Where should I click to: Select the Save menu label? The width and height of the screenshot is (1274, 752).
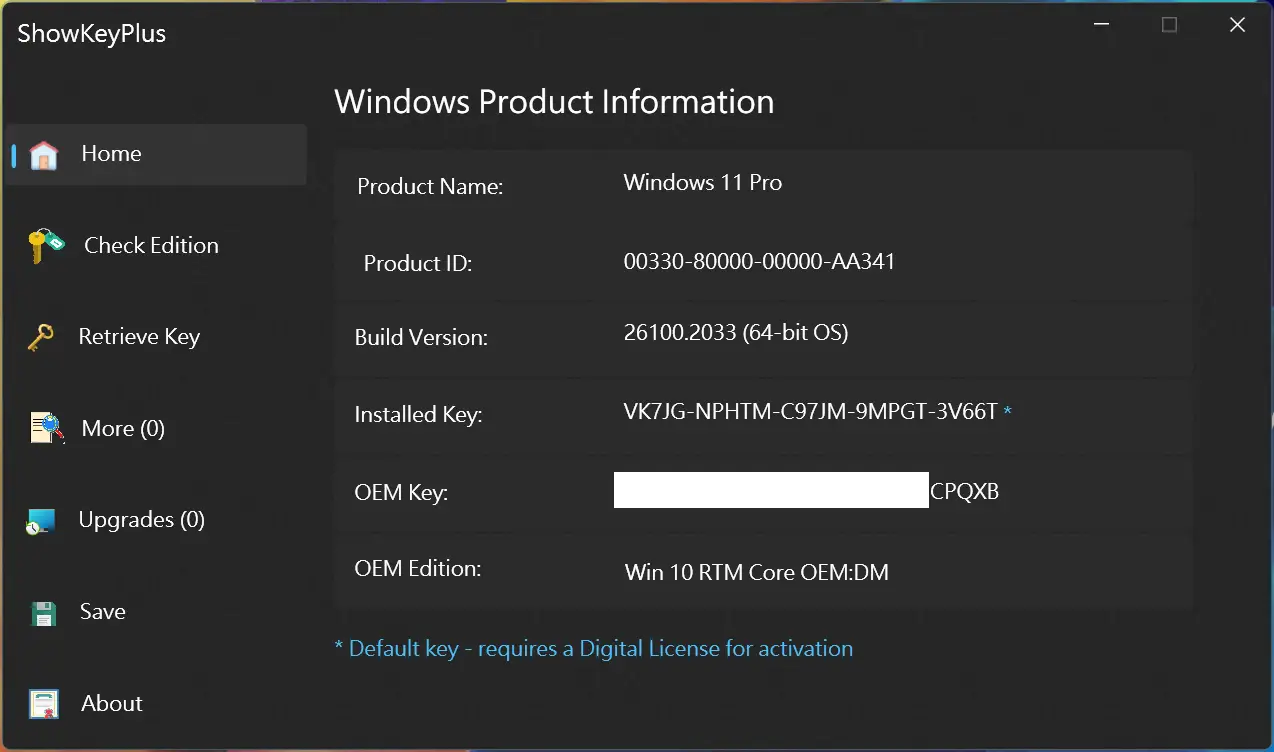[103, 612]
